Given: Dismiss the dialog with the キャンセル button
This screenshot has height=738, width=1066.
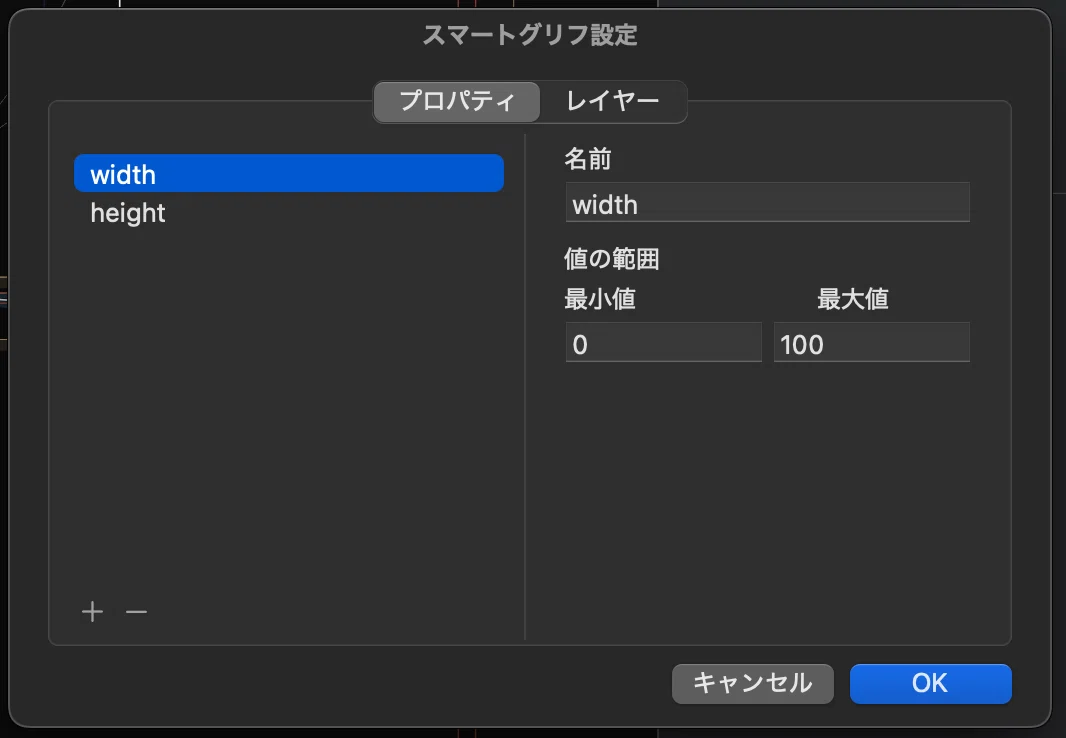Looking at the screenshot, I should tap(753, 683).
